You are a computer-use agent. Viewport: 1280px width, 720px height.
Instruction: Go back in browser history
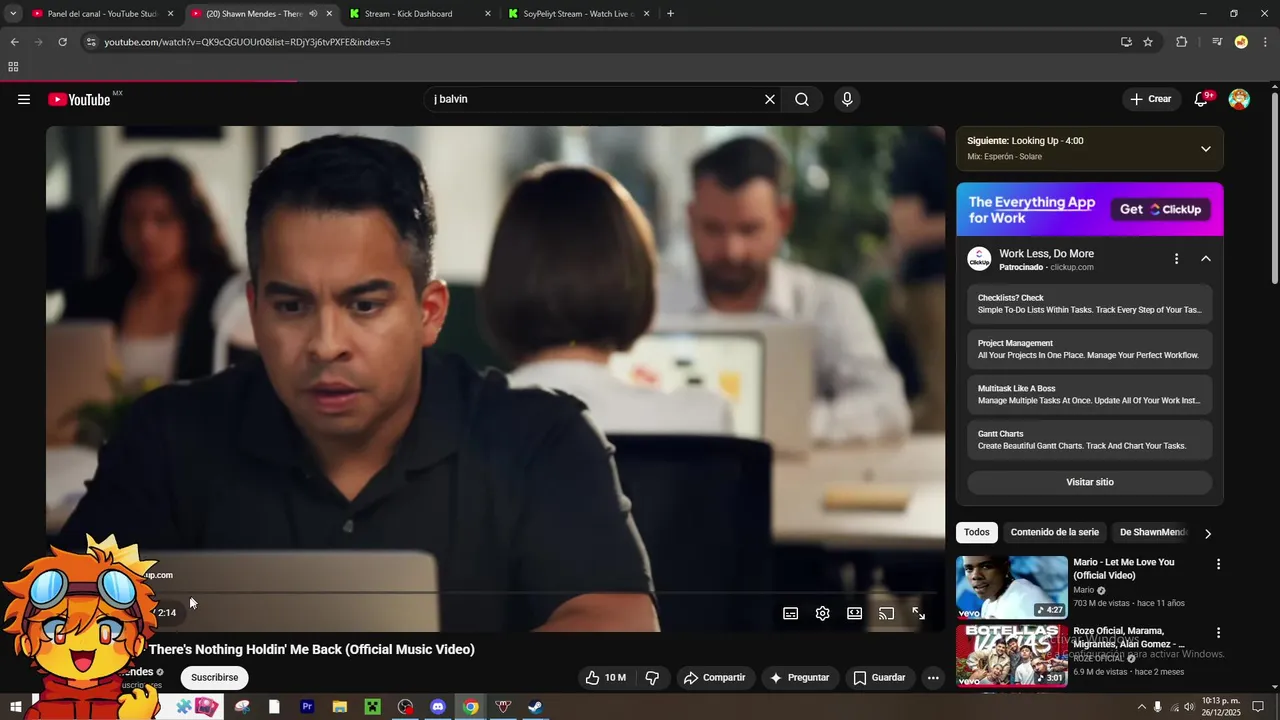[14, 42]
